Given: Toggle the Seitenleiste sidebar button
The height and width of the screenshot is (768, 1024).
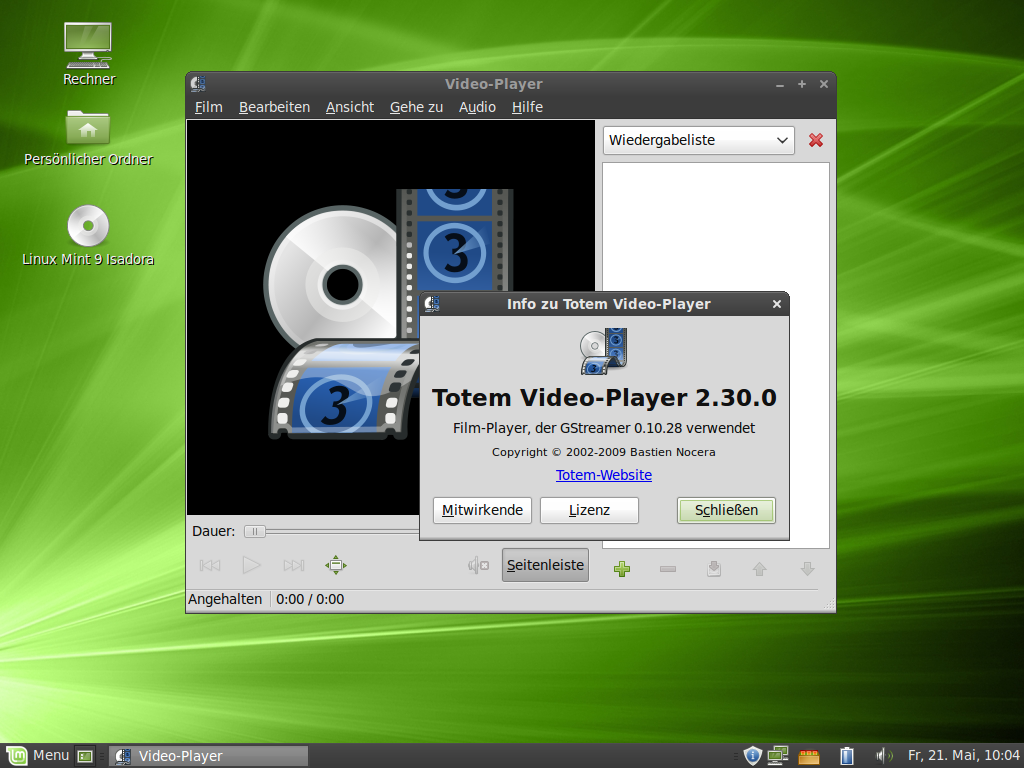Looking at the screenshot, I should [545, 565].
